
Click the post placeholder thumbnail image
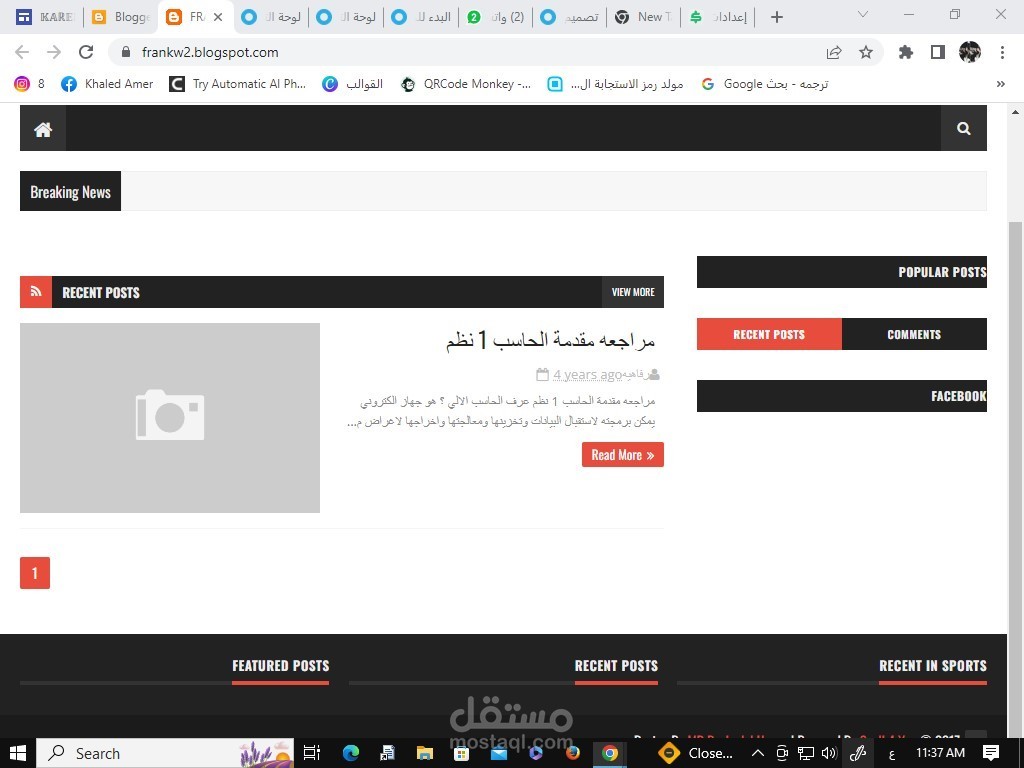tap(170, 418)
